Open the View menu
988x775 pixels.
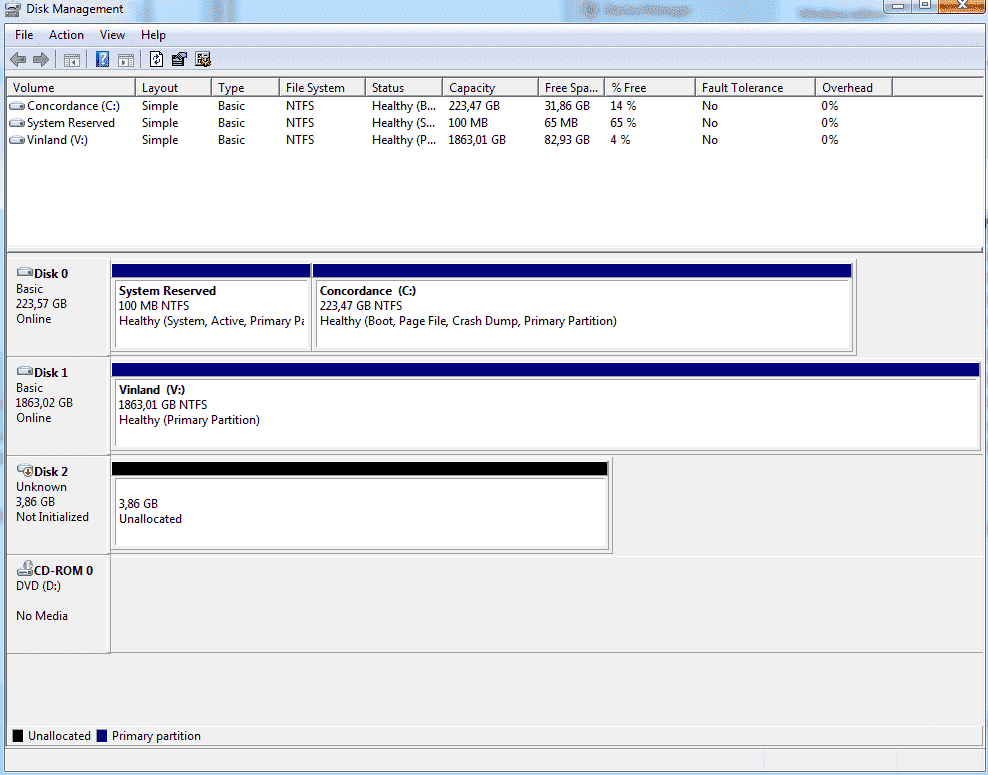coord(112,35)
